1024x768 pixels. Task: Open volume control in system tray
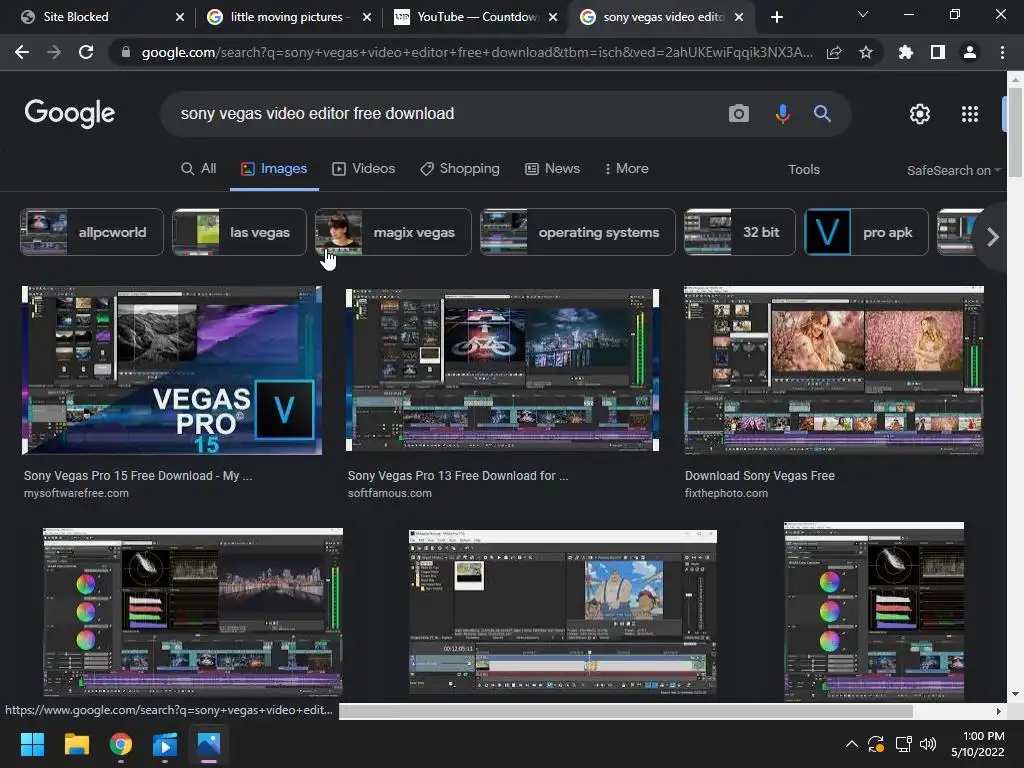(x=927, y=744)
